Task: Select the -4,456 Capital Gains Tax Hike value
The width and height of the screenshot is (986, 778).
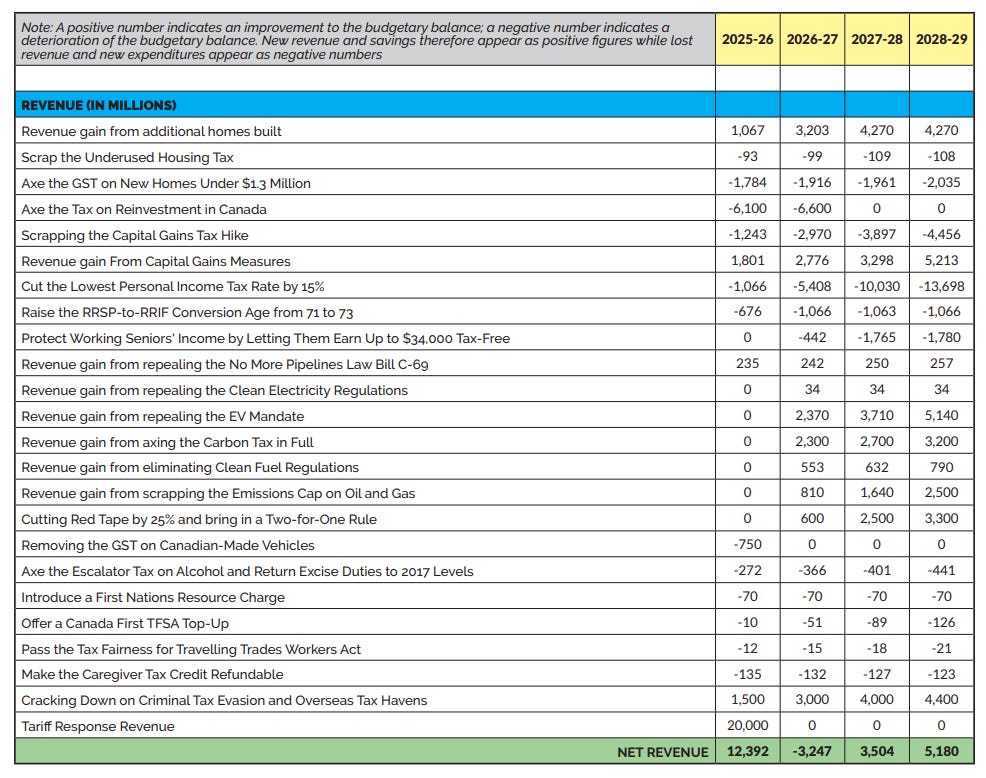Action: pos(941,234)
